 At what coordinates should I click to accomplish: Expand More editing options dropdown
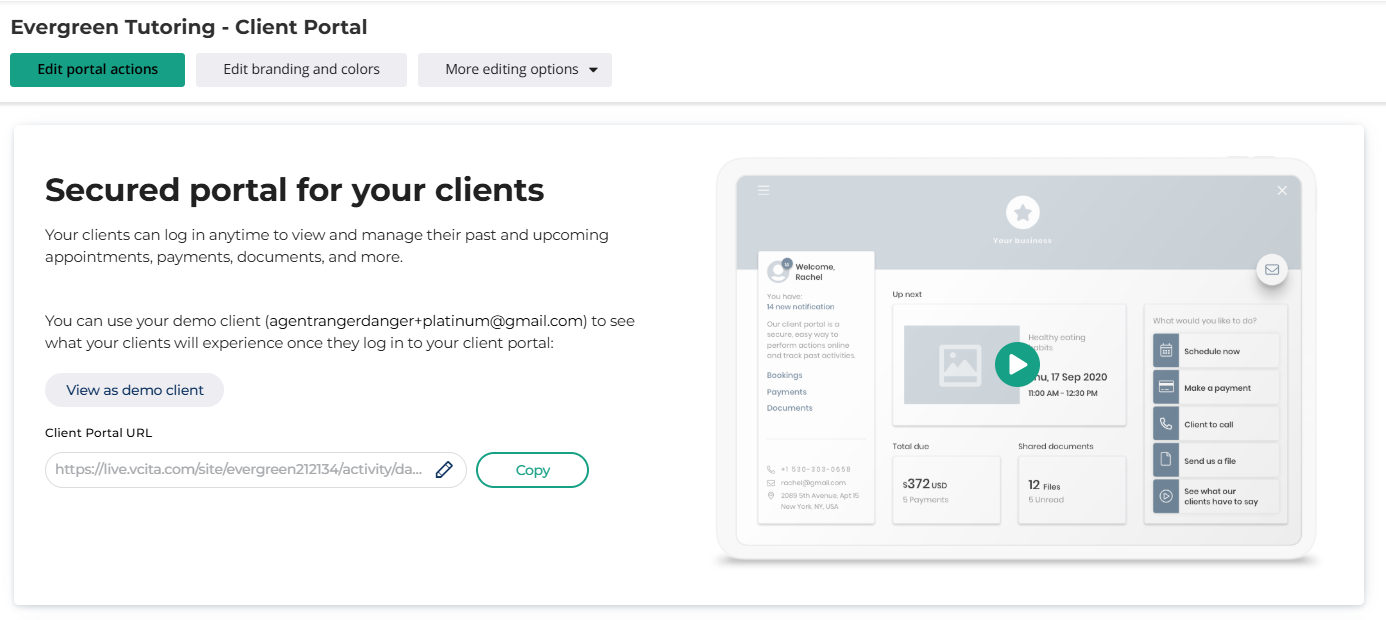pos(514,70)
